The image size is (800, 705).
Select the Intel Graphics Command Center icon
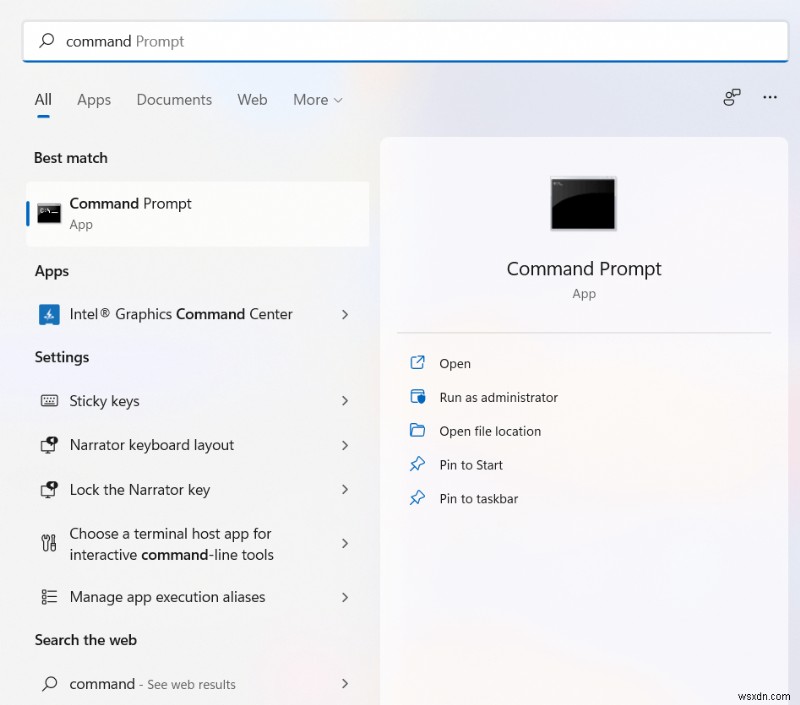tap(51, 314)
